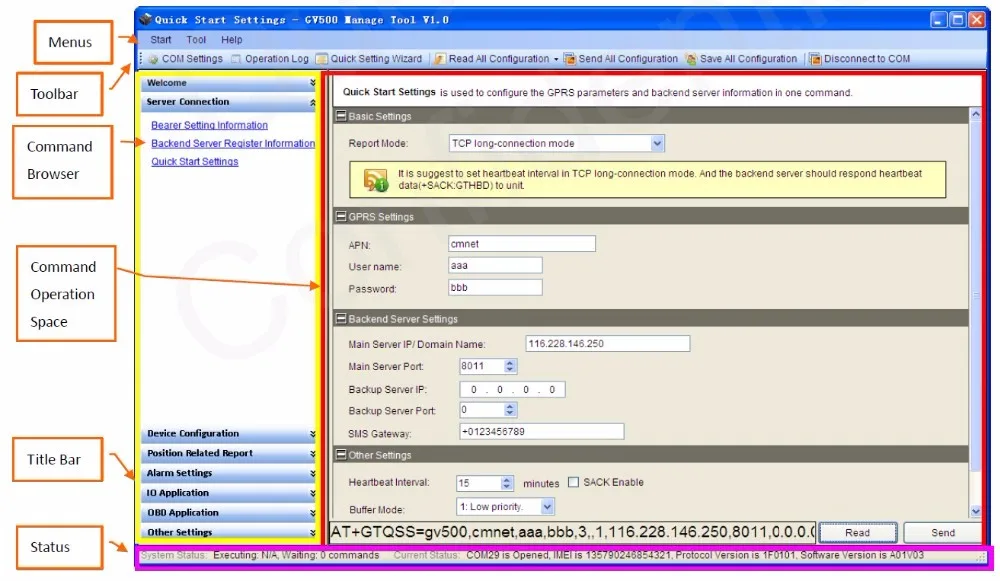Screen dimensions: 1000x581
Task: Click the Backup Server IP field
Action: coord(512,390)
